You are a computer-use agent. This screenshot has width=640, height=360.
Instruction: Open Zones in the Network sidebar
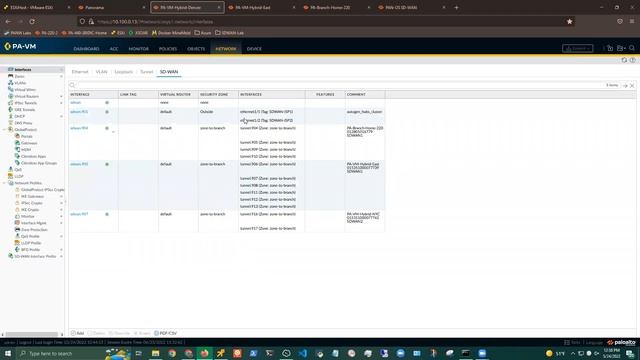(x=19, y=76)
